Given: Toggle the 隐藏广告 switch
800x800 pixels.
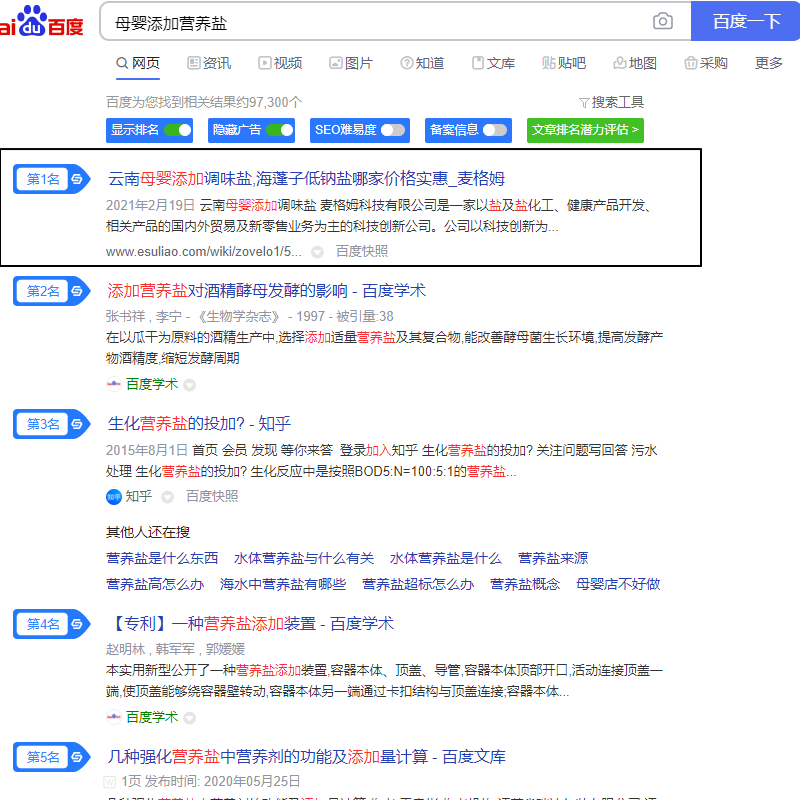Looking at the screenshot, I should (x=280, y=130).
